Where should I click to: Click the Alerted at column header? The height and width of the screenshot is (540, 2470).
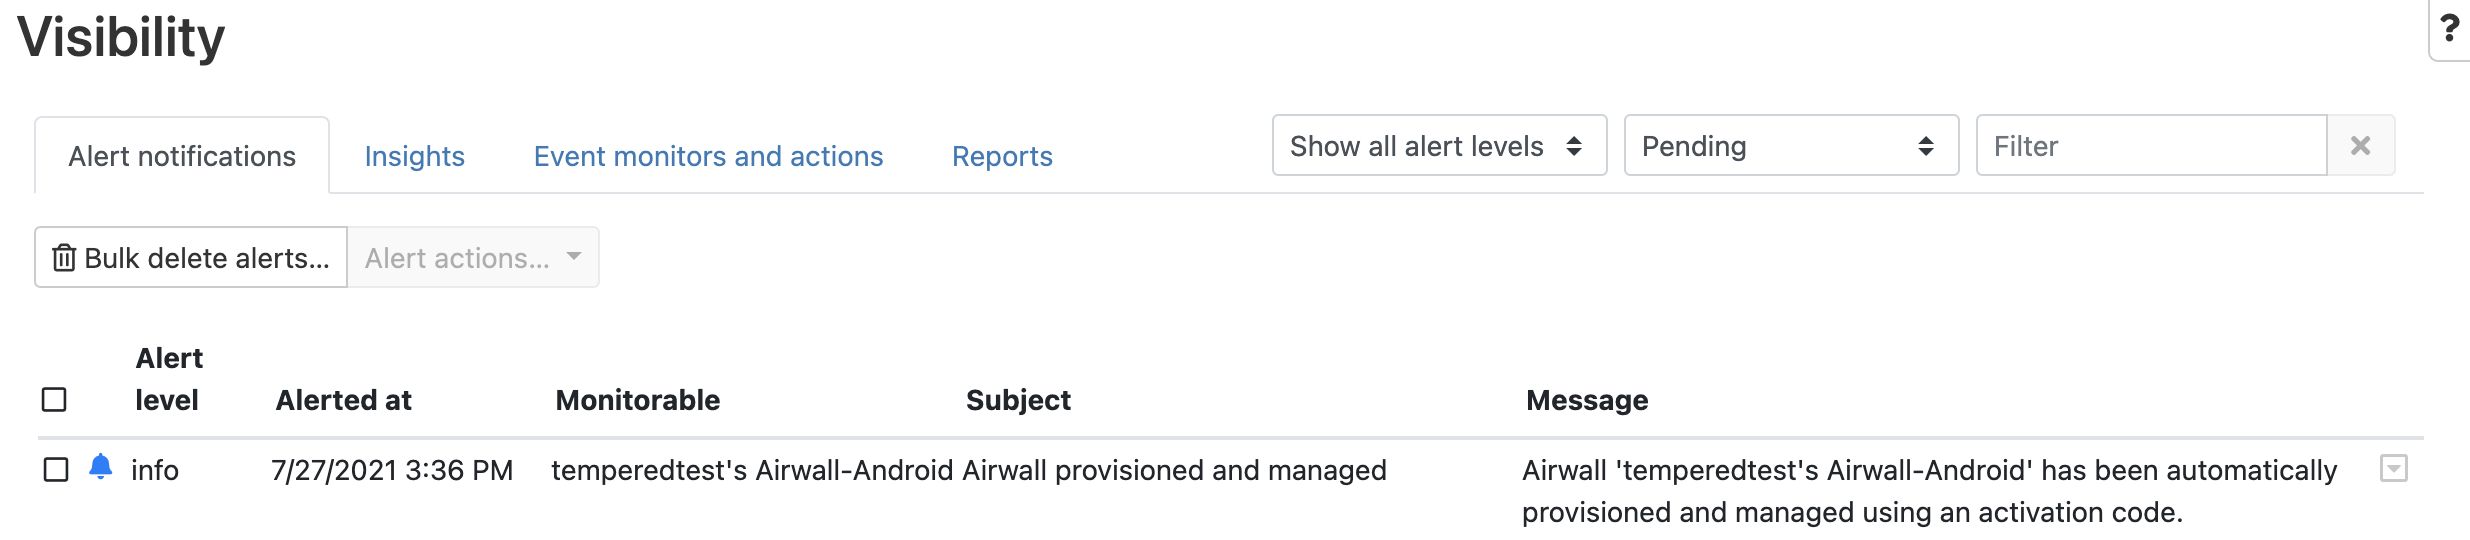coord(343,400)
